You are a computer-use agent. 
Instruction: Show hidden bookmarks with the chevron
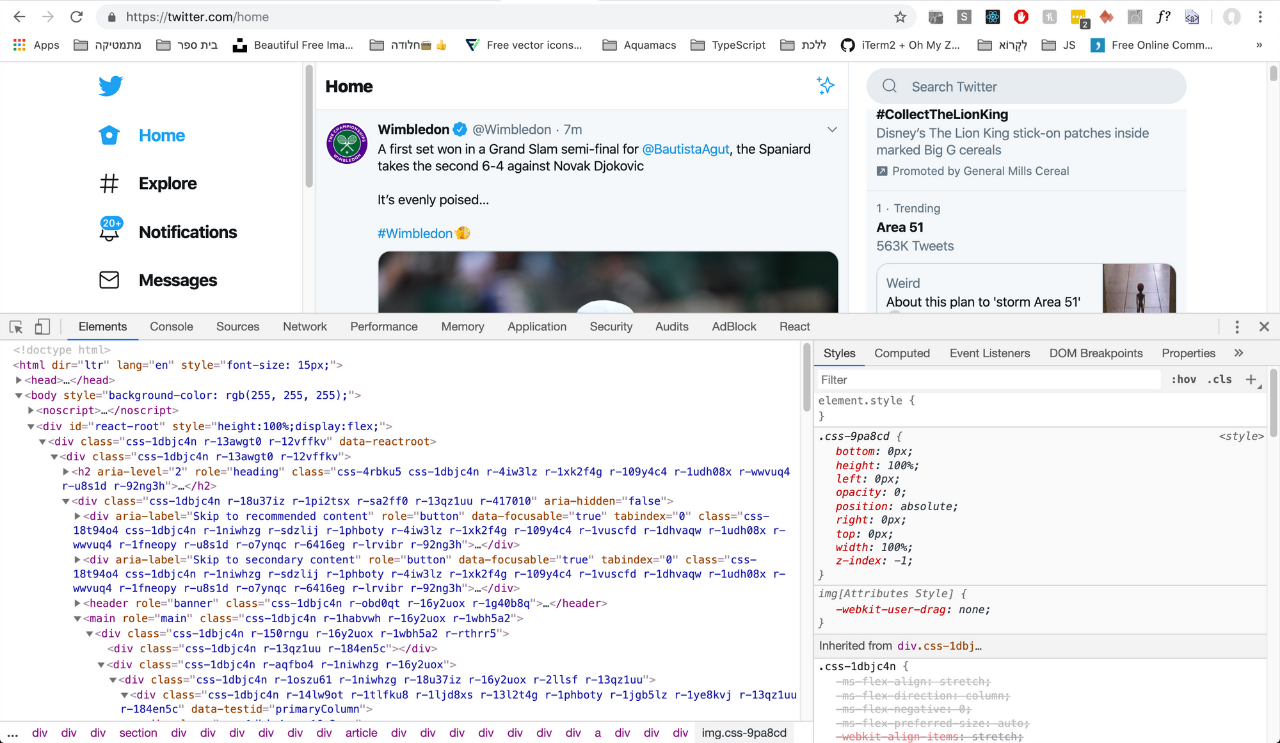coord(1259,45)
